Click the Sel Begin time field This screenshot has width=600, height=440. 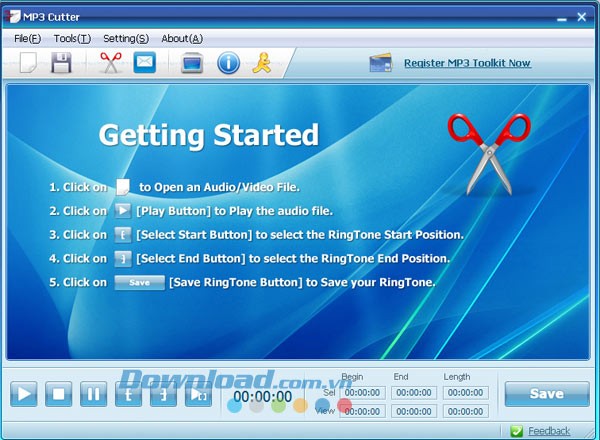[362, 393]
